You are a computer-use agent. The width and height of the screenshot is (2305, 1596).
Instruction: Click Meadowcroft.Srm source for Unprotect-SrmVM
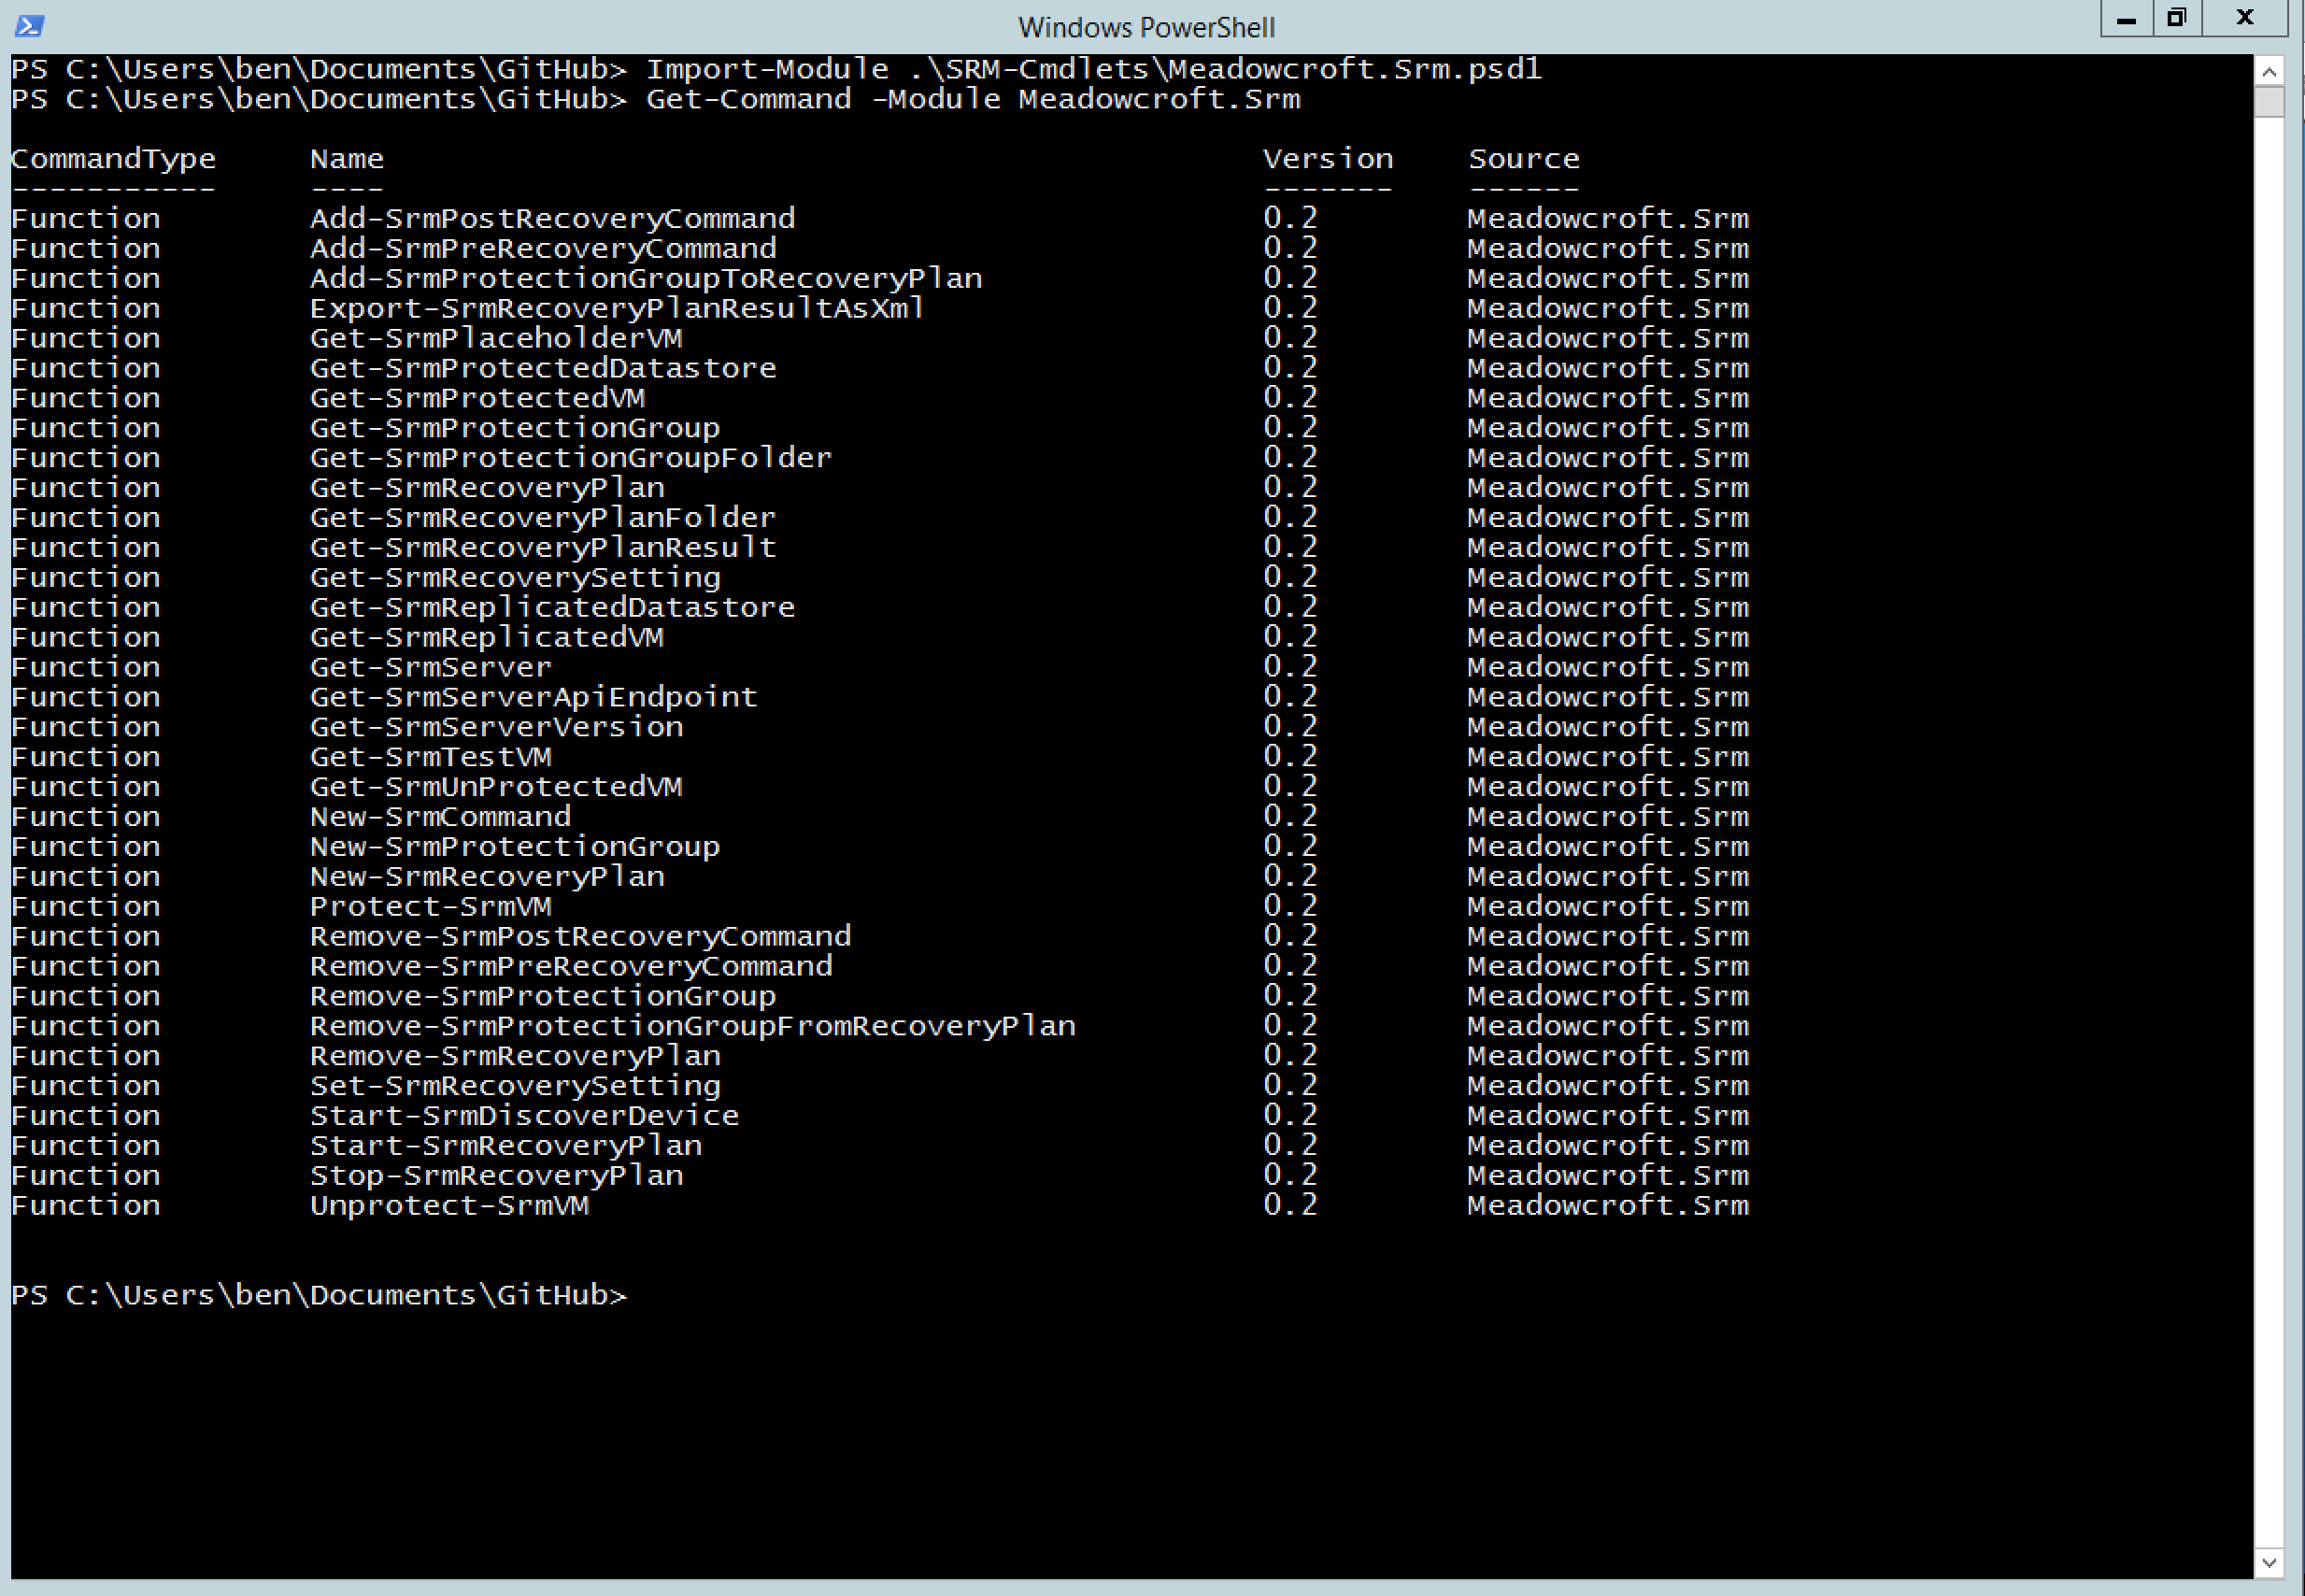point(1608,1207)
